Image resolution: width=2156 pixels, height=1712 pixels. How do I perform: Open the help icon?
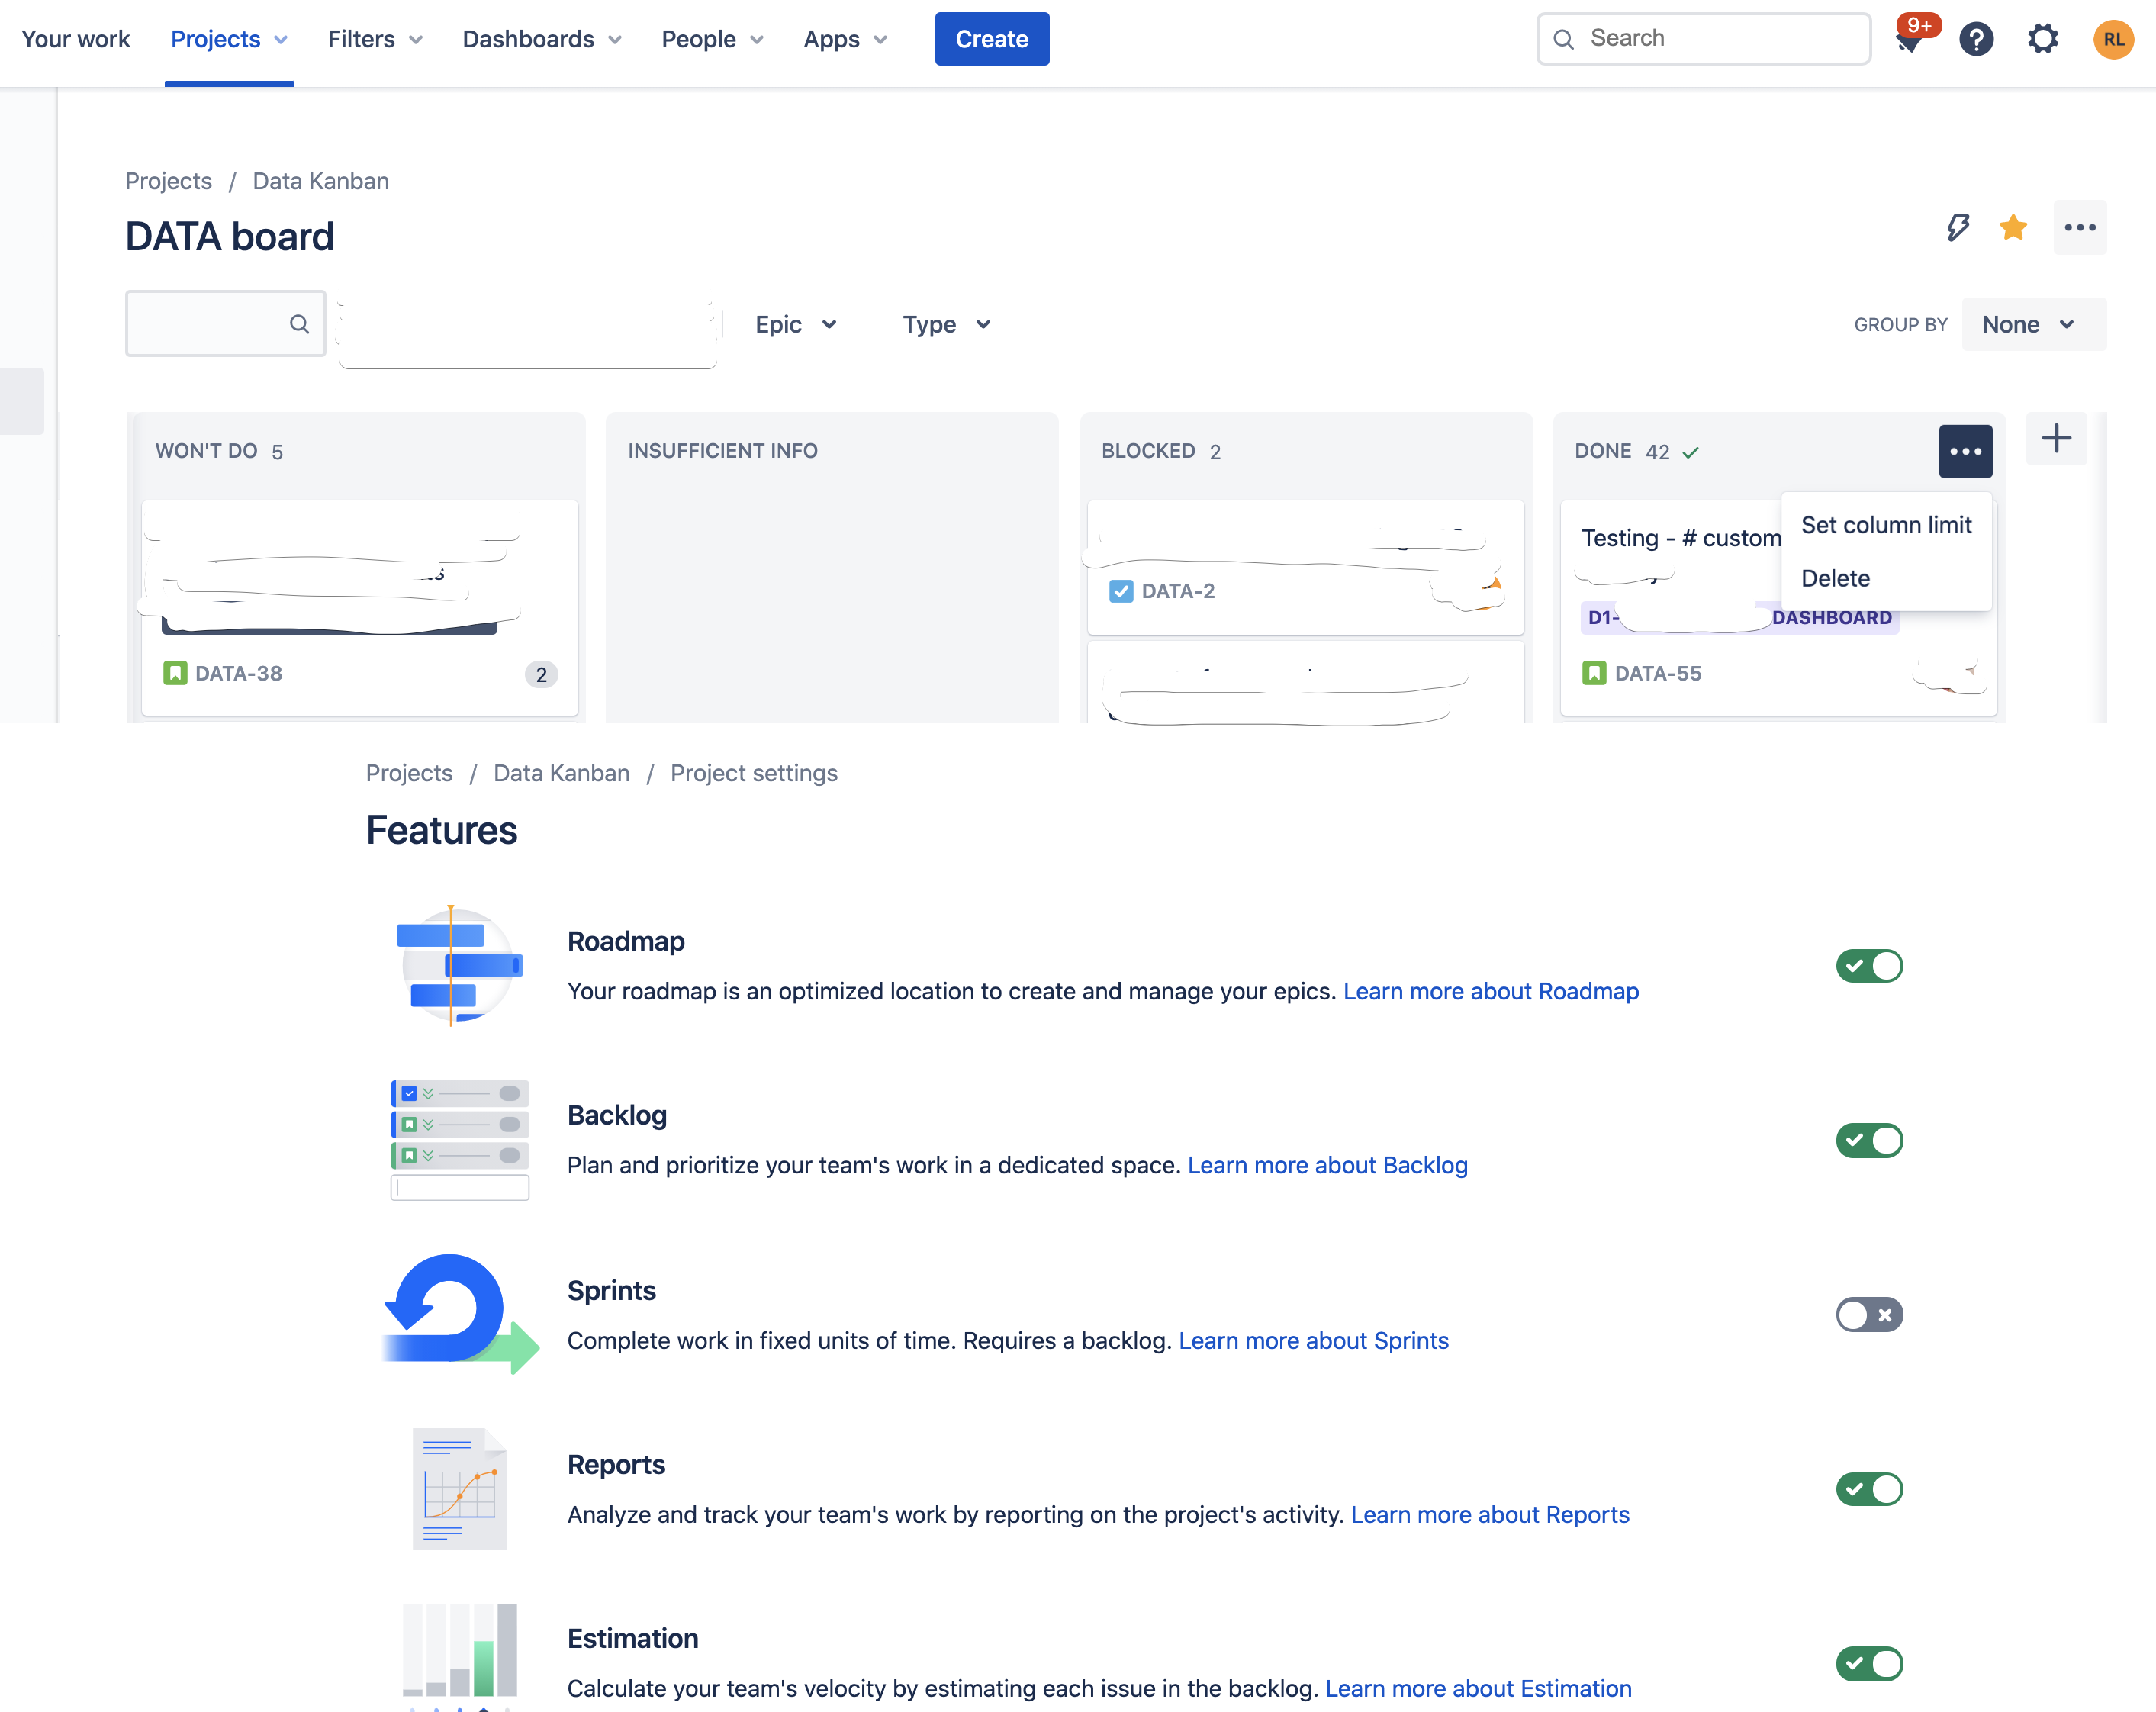1976,39
